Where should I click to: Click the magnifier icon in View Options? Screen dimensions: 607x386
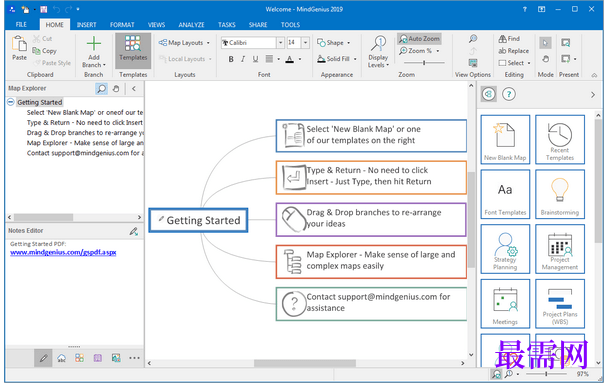pyautogui.click(x=473, y=39)
